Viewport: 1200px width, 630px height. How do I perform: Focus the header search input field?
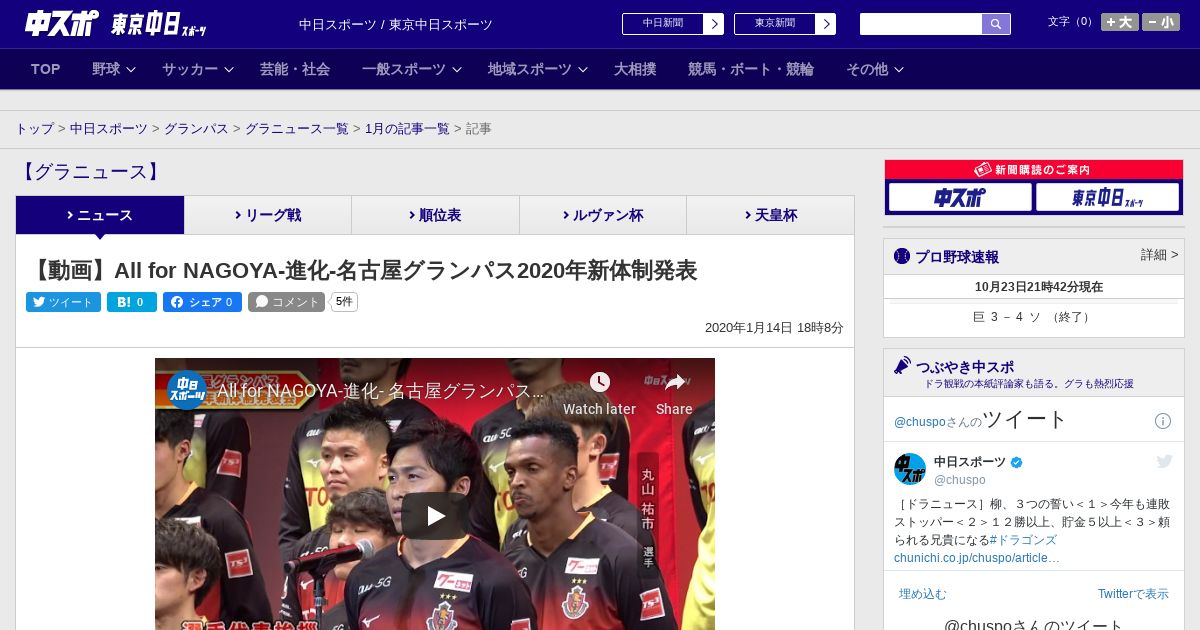tap(921, 24)
